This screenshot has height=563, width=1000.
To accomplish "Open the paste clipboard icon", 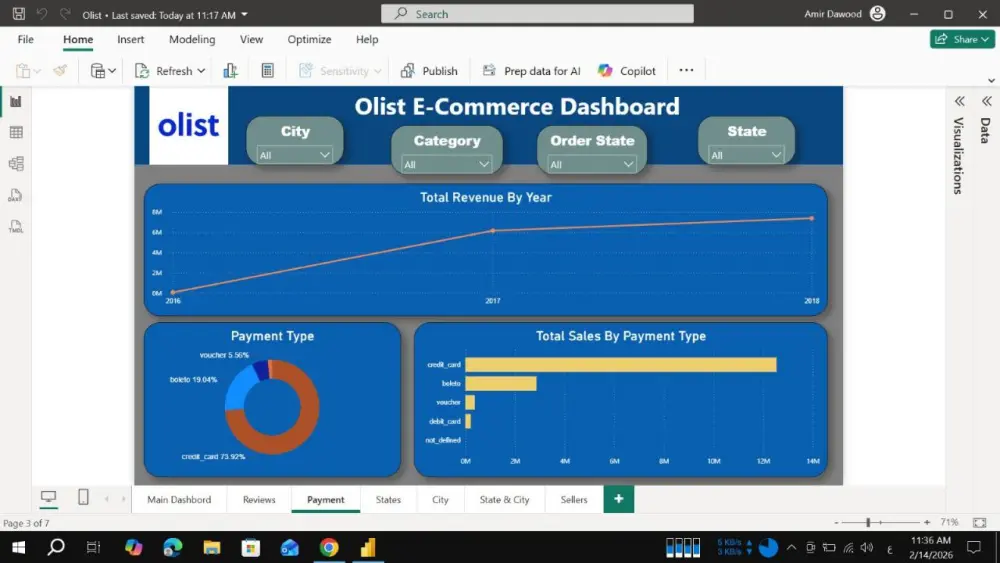I will pyautogui.click(x=23, y=71).
